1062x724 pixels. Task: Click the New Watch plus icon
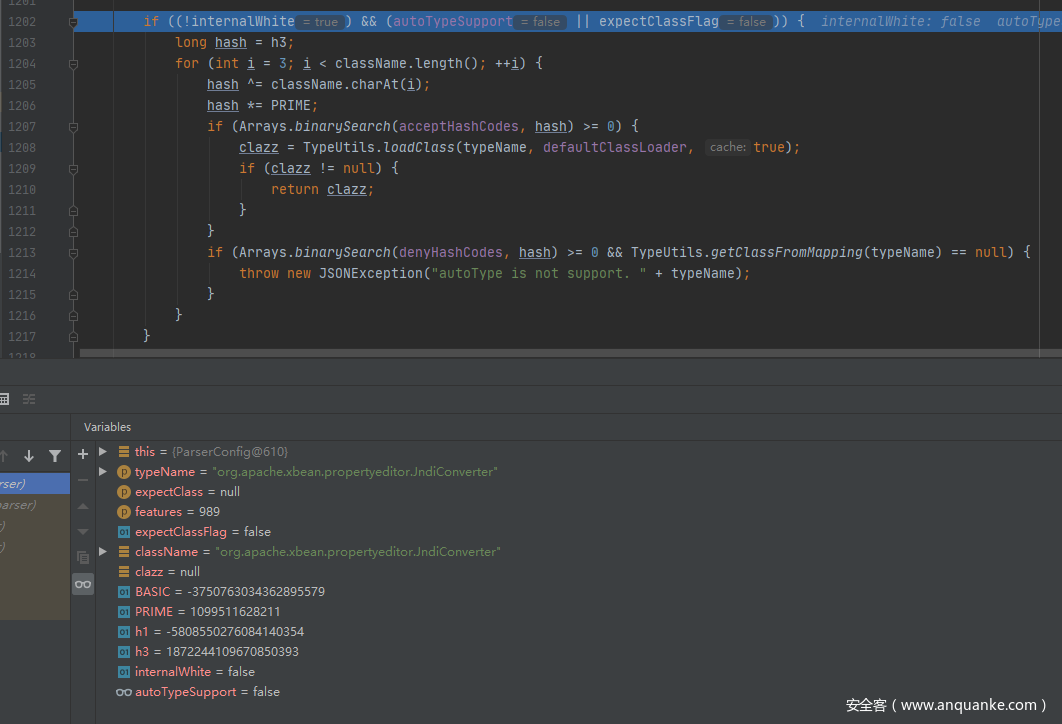click(x=83, y=454)
